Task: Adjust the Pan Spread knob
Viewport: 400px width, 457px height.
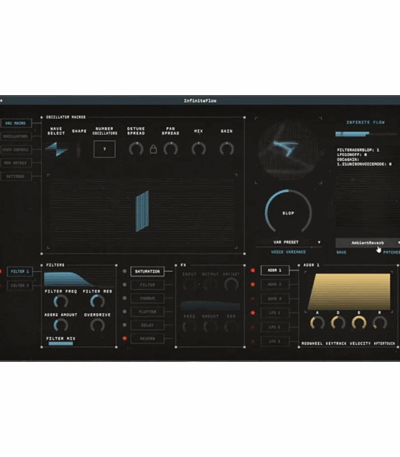Action: click(x=171, y=149)
